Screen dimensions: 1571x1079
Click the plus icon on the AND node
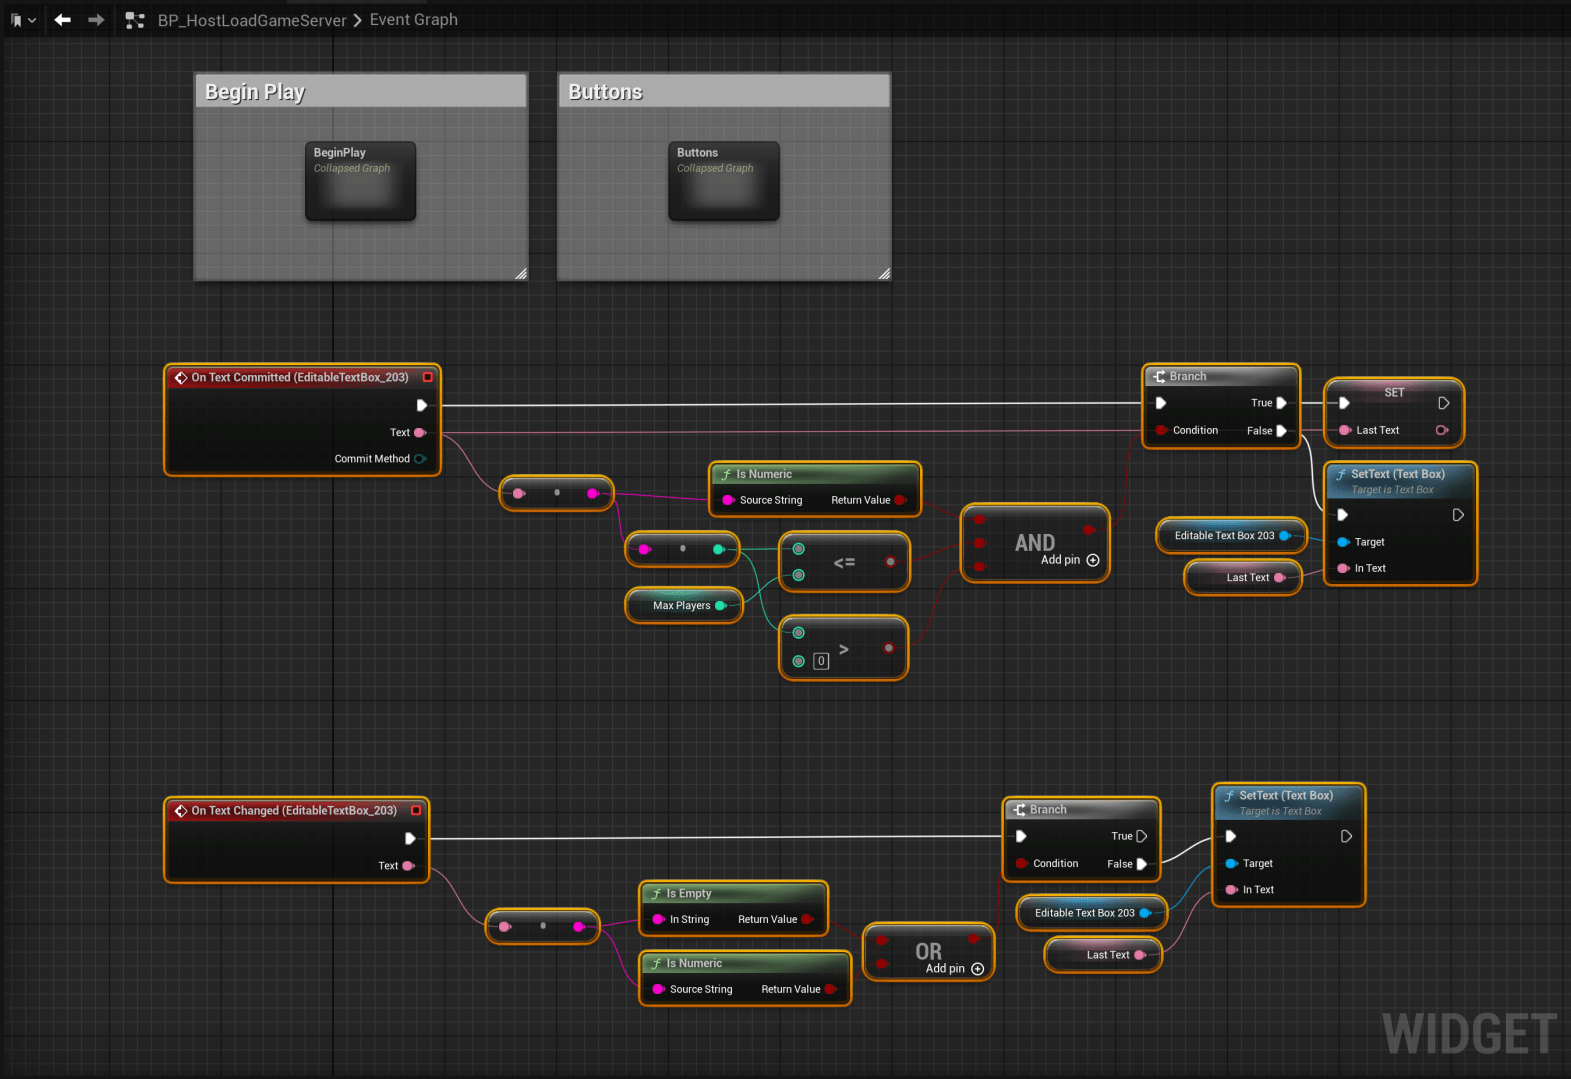1093,560
